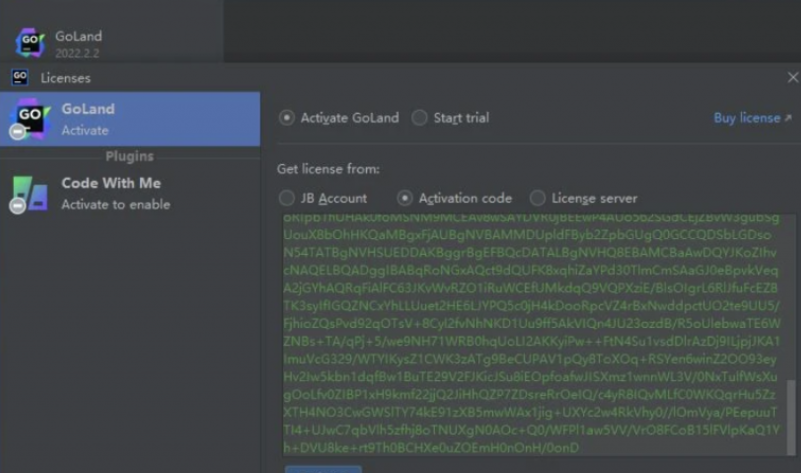This screenshot has width=801, height=473.
Task: Select Code With Me in the plugins list
Action: 130,193
